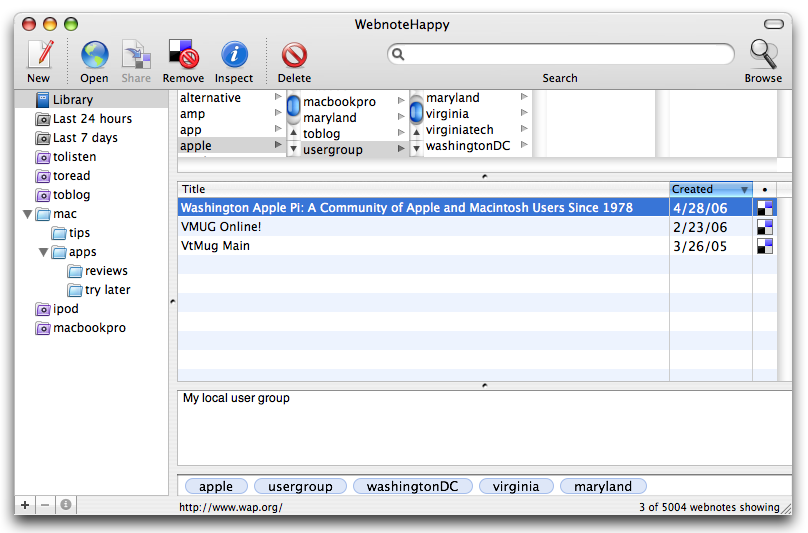Click the maryland tag pill
The height and width of the screenshot is (533, 808).
click(x=603, y=486)
